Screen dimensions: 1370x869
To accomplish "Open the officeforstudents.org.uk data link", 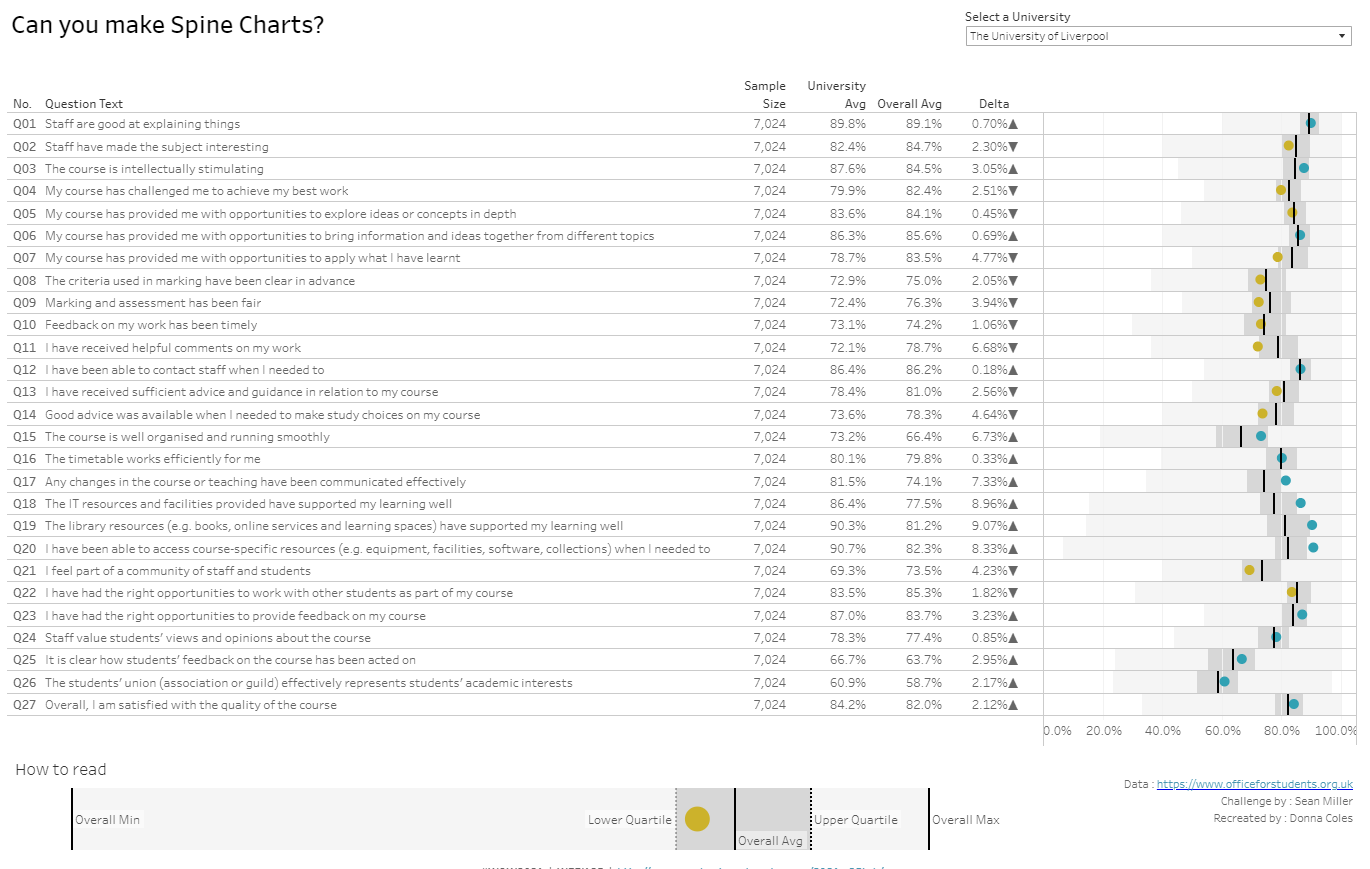I will tap(1254, 784).
